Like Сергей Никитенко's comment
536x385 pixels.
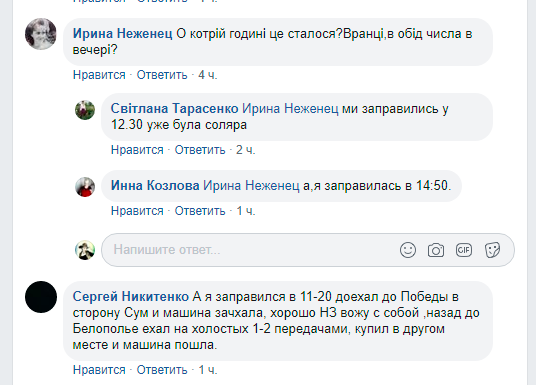(x=99, y=370)
